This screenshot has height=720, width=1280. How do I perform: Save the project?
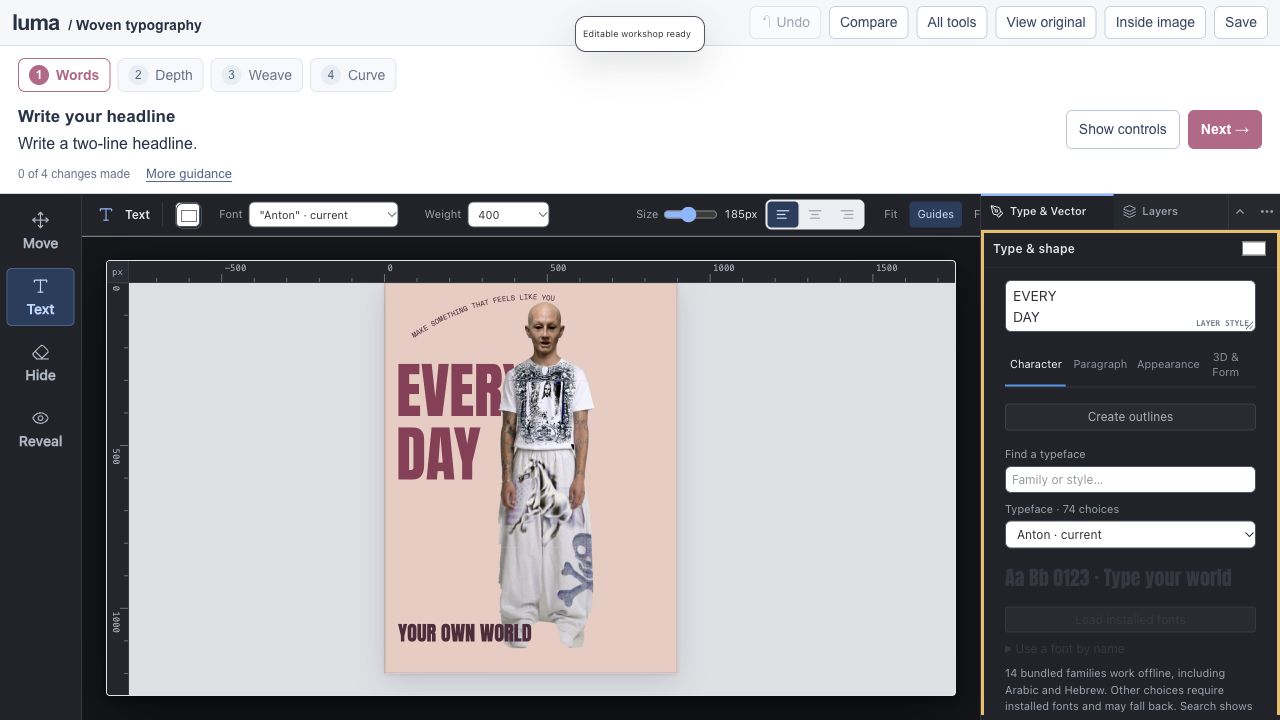click(x=1241, y=22)
